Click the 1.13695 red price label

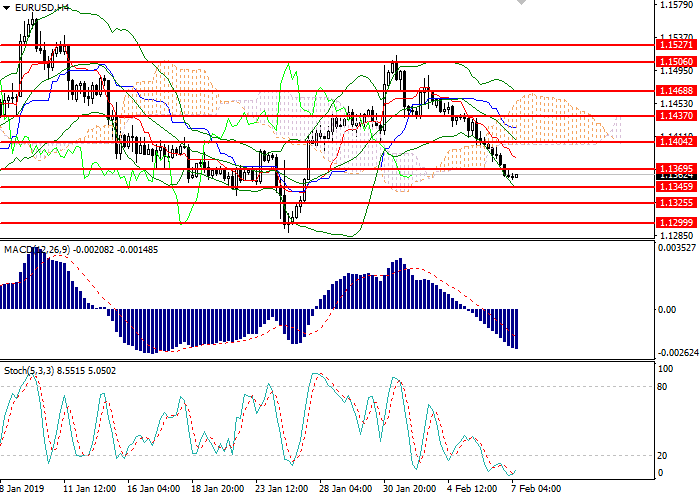tap(672, 168)
